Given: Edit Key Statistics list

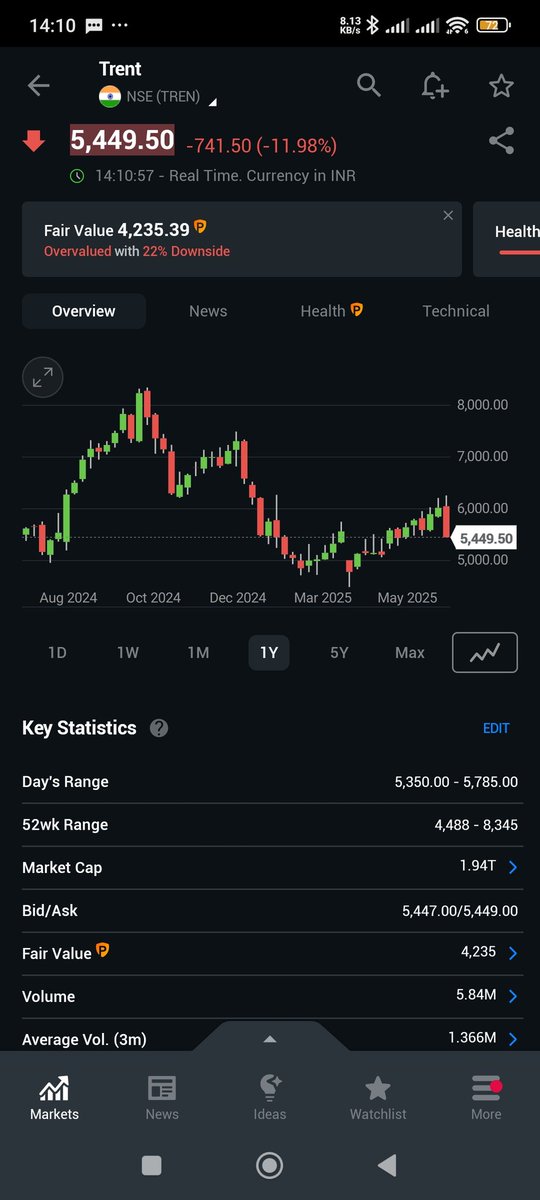Looking at the screenshot, I should click(x=496, y=728).
